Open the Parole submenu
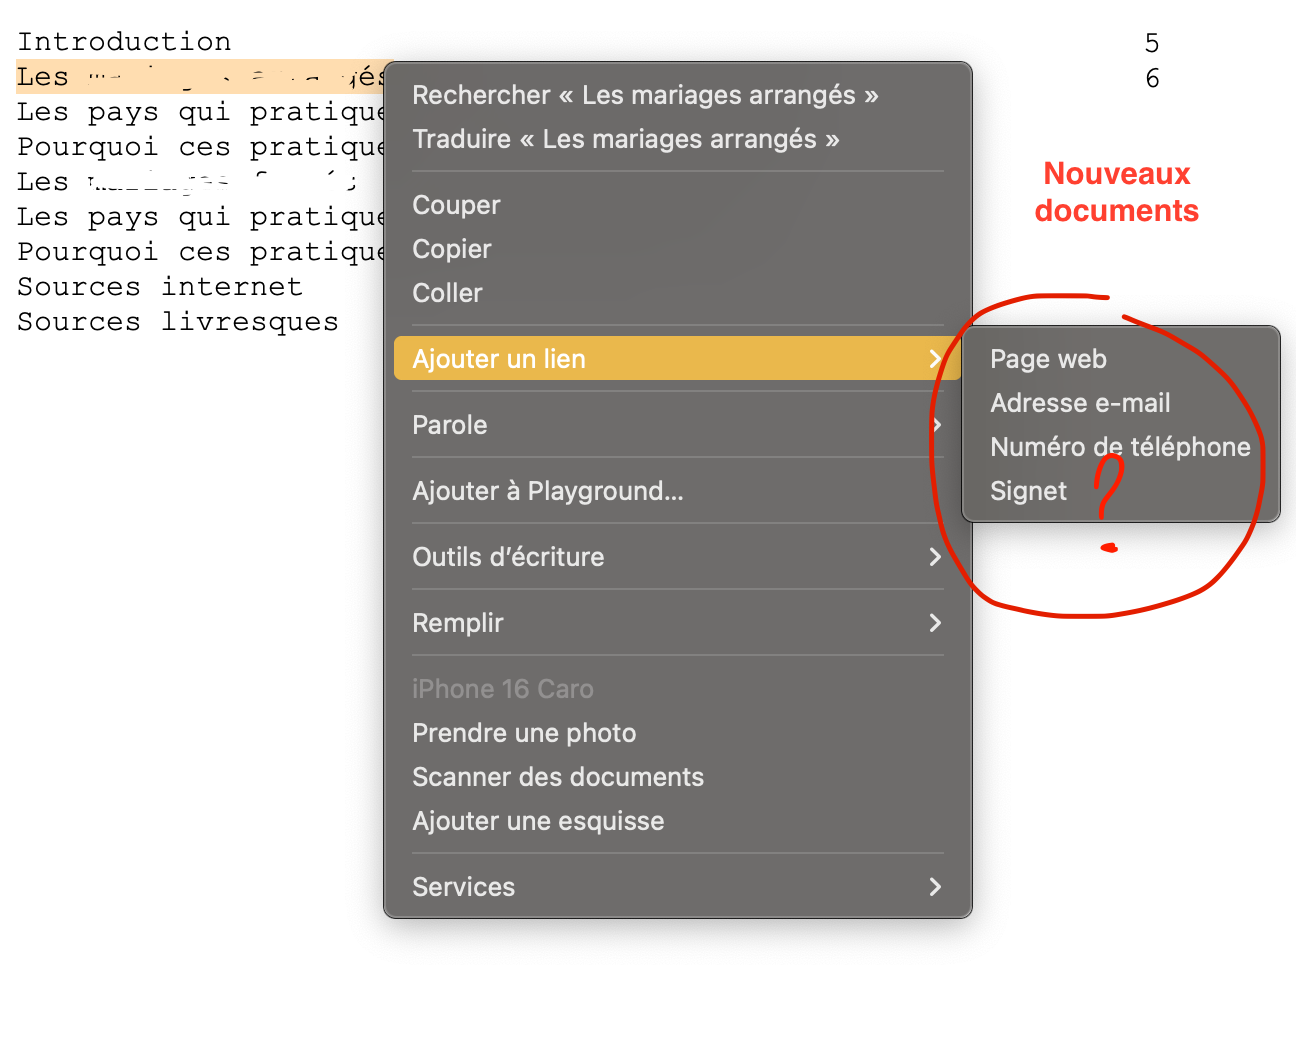 click(x=450, y=425)
